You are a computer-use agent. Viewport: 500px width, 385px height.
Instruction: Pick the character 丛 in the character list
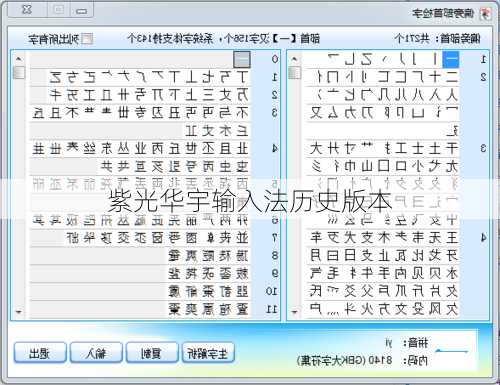(123, 148)
